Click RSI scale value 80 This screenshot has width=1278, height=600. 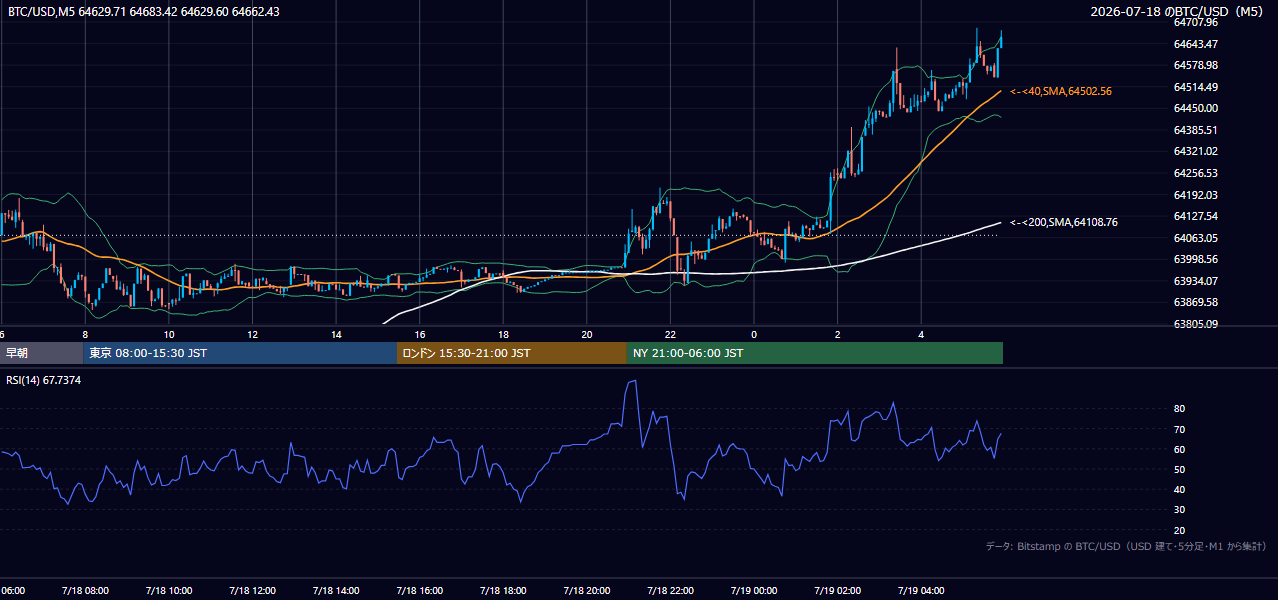[1180, 409]
